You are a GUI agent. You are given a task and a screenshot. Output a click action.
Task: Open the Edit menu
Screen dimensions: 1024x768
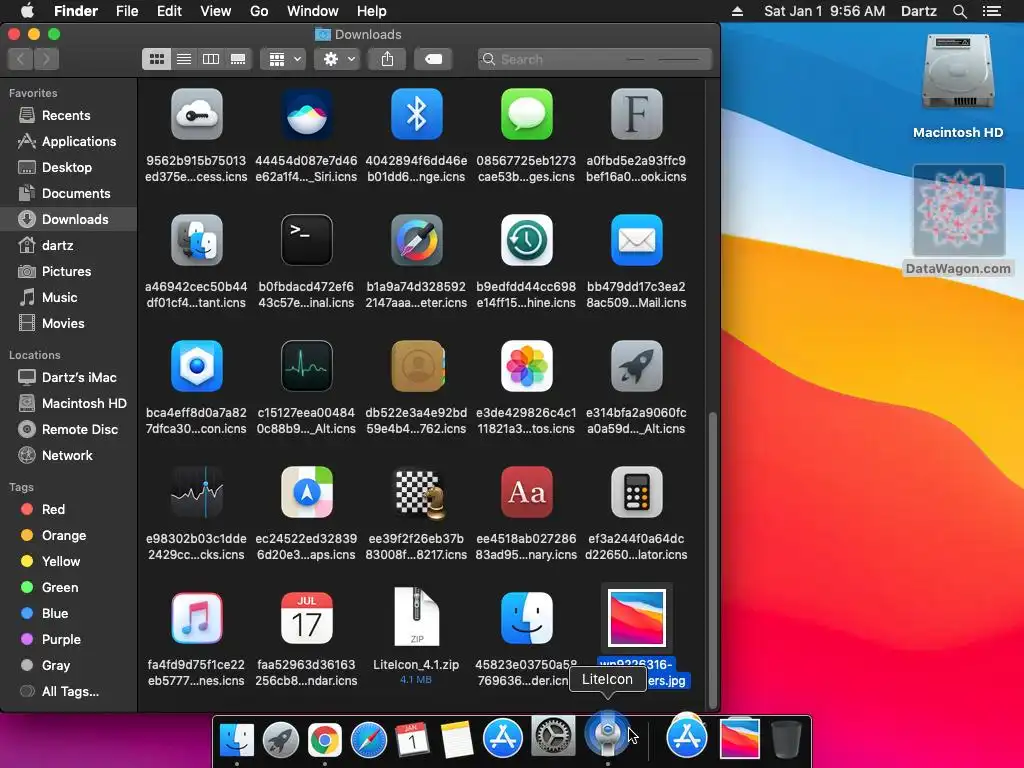click(169, 11)
